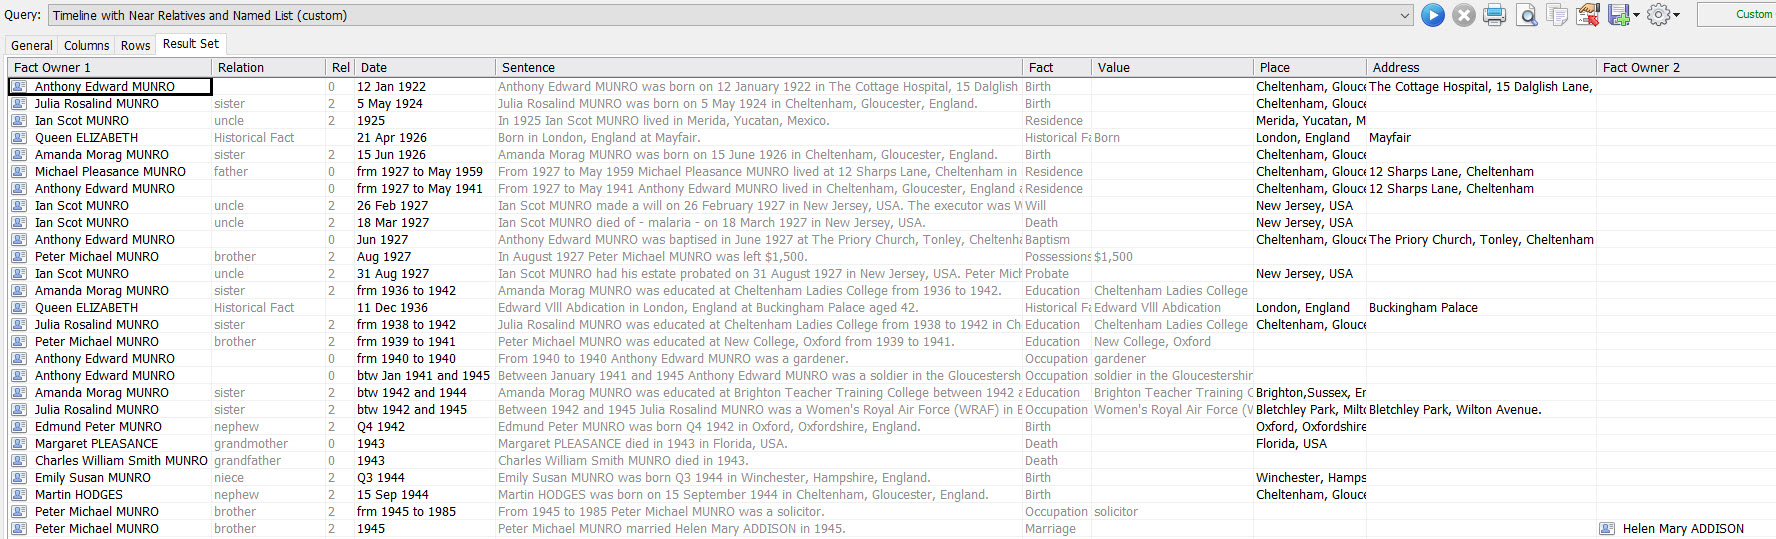Viewport: 1776px width, 539px height.
Task: Select the Charles William Smith MUNRO cell
Action: click(121, 461)
